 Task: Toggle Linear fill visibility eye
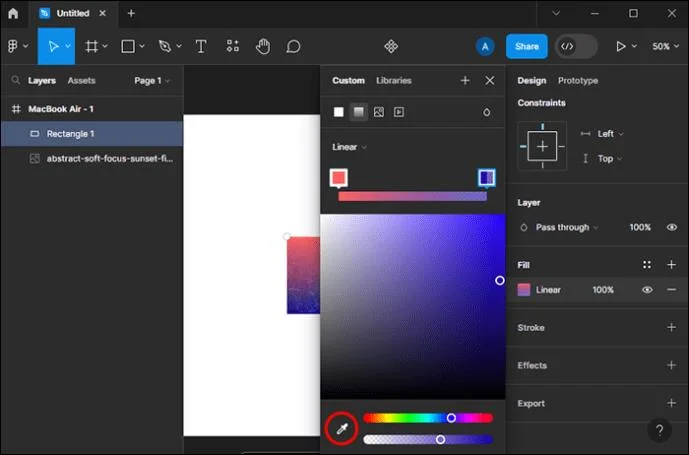pyautogui.click(x=647, y=290)
